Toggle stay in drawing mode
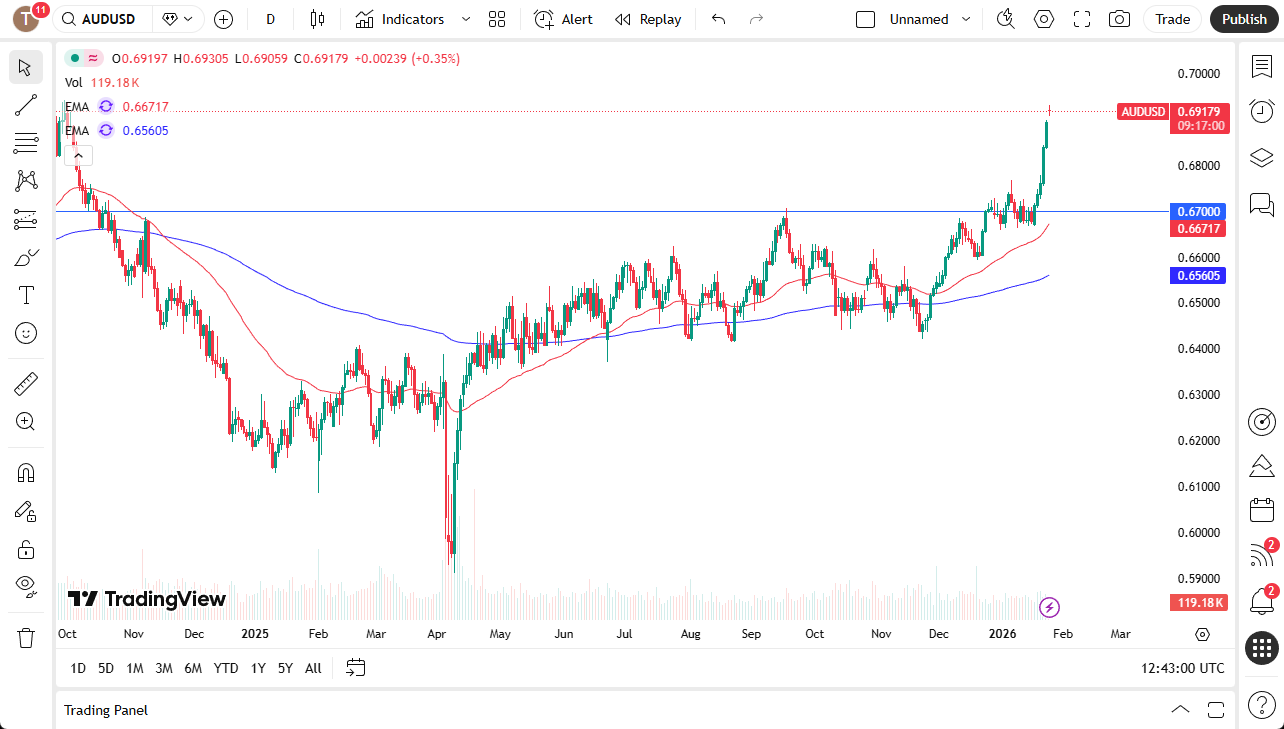Viewport: 1284px width, 729px height. (x=25, y=511)
